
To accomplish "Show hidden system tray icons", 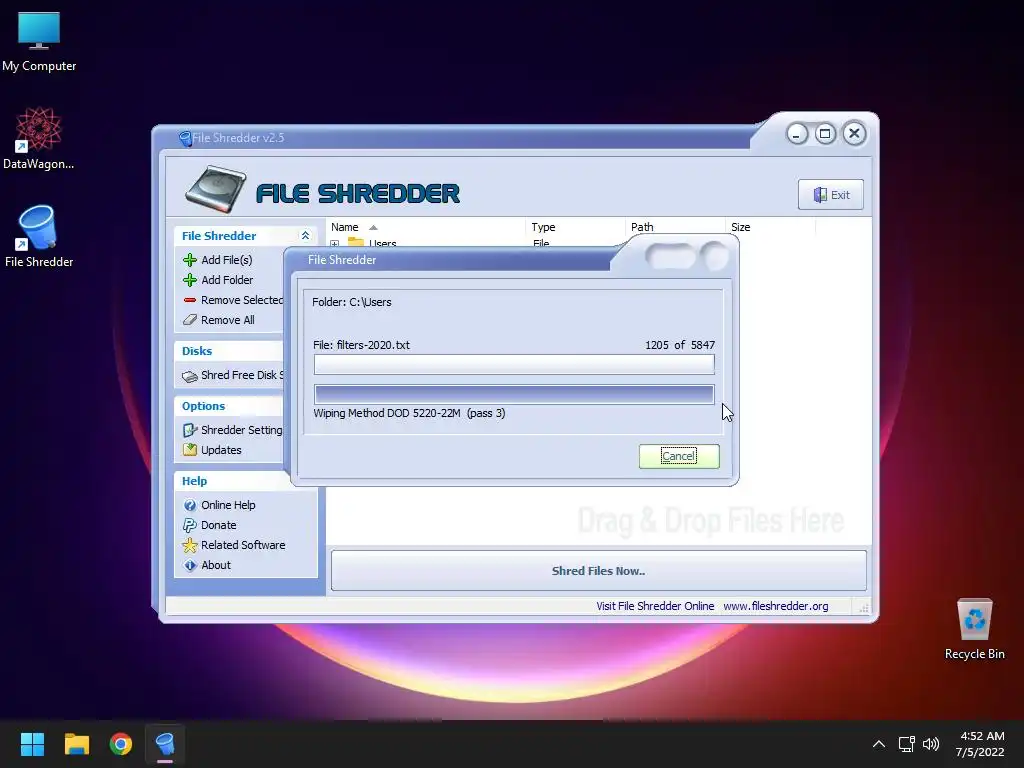I will tap(879, 744).
